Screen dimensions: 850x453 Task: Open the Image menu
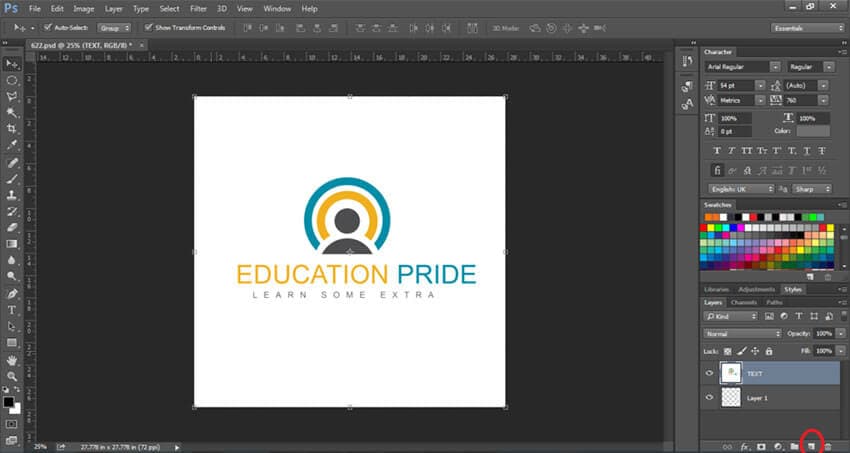[x=83, y=9]
